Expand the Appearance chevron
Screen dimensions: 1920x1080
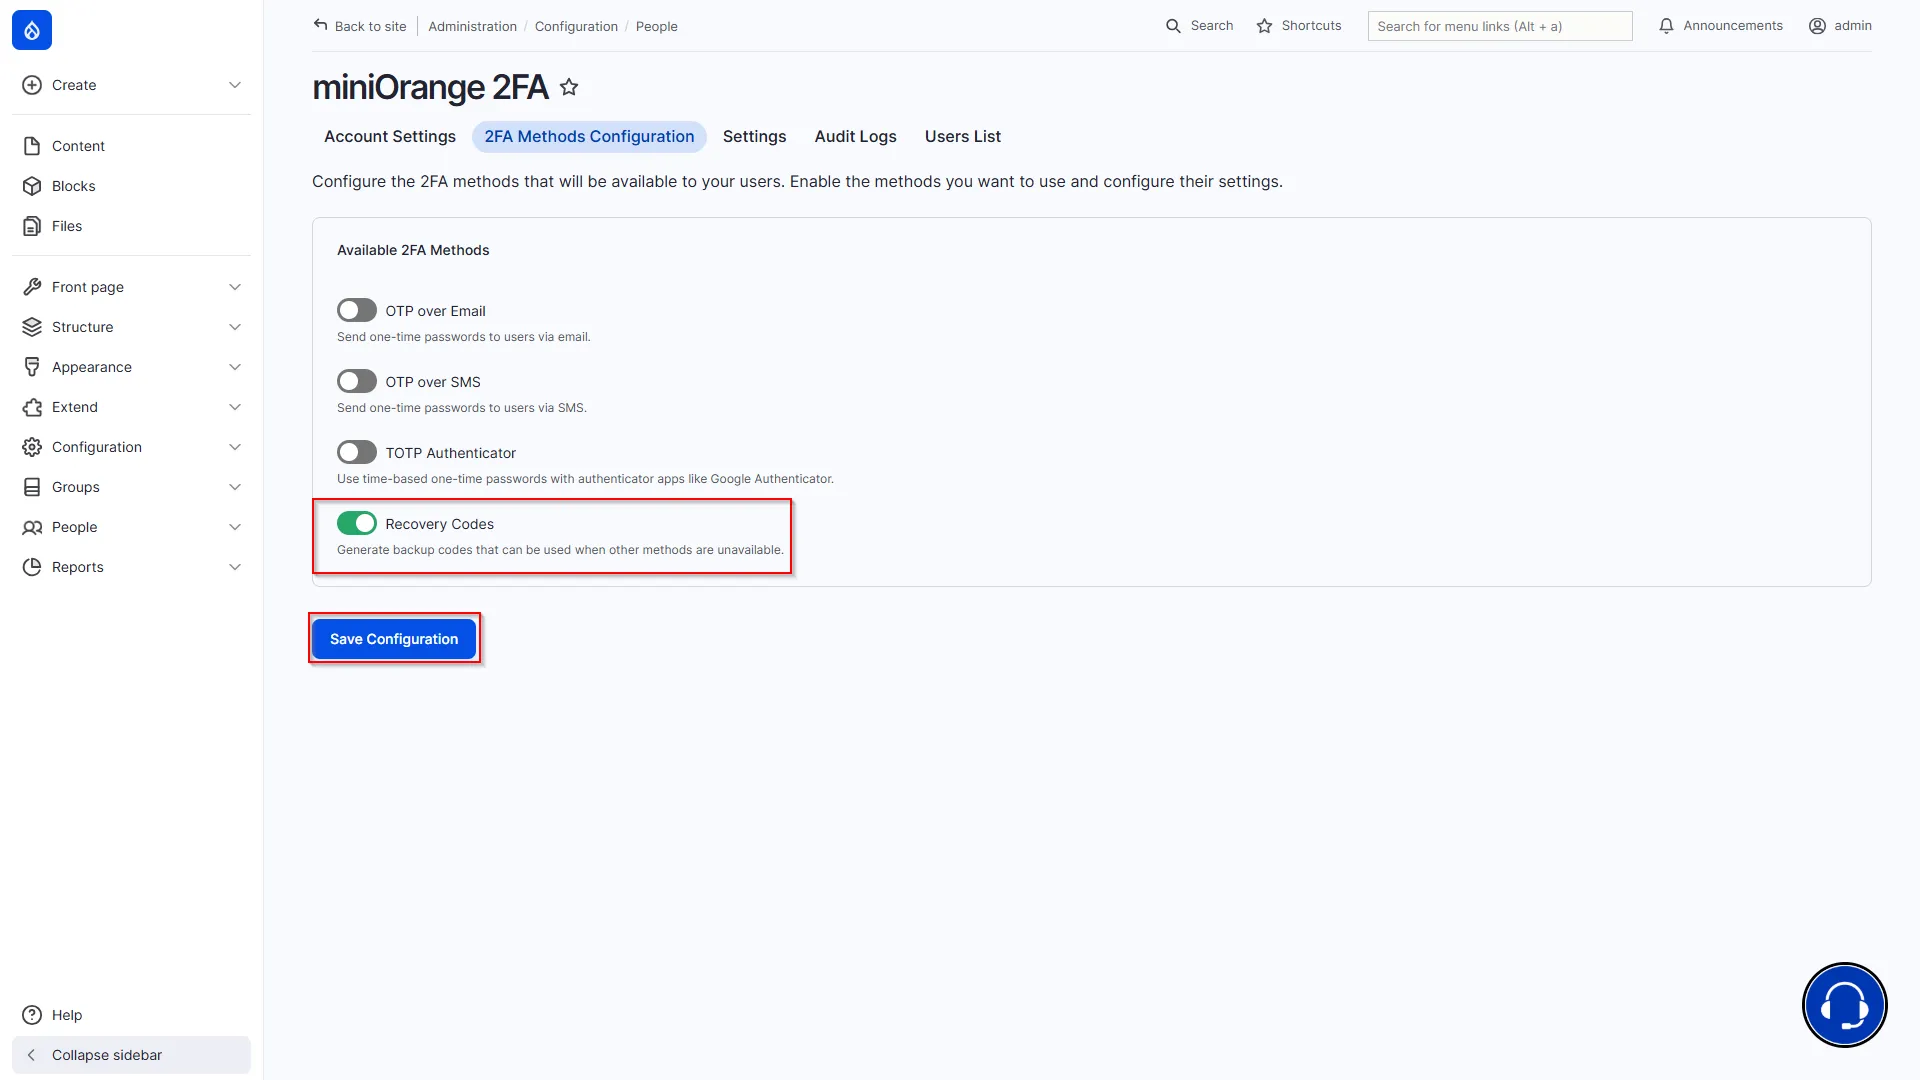[235, 367]
